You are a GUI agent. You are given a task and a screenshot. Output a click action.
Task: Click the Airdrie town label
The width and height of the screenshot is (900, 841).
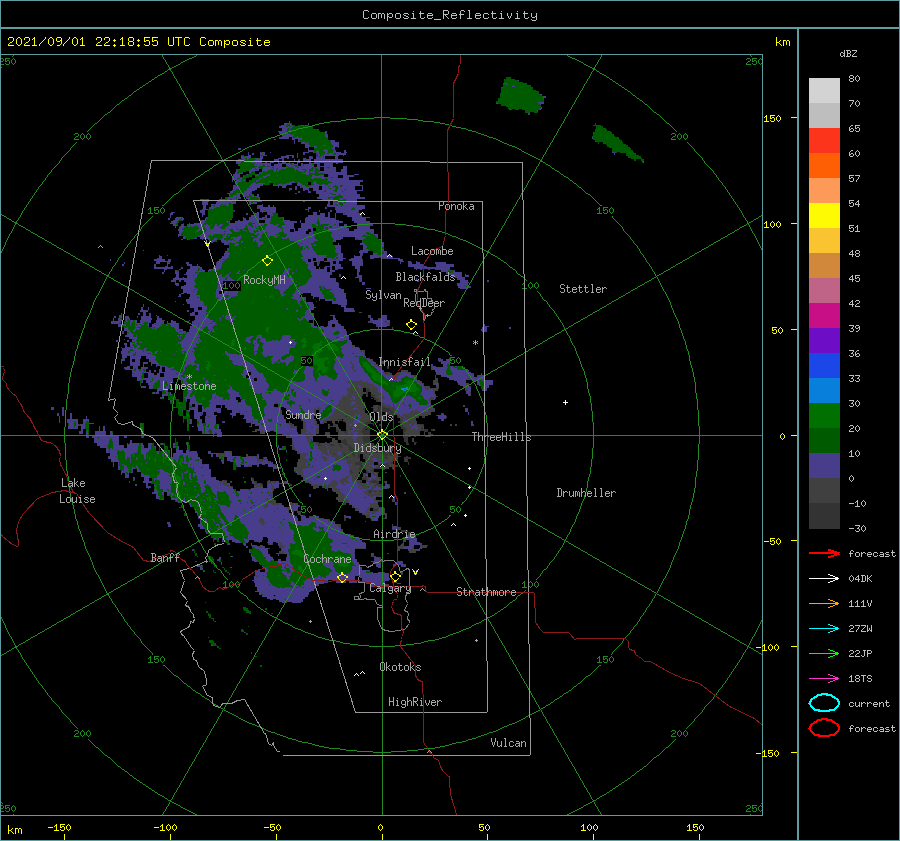[394, 534]
